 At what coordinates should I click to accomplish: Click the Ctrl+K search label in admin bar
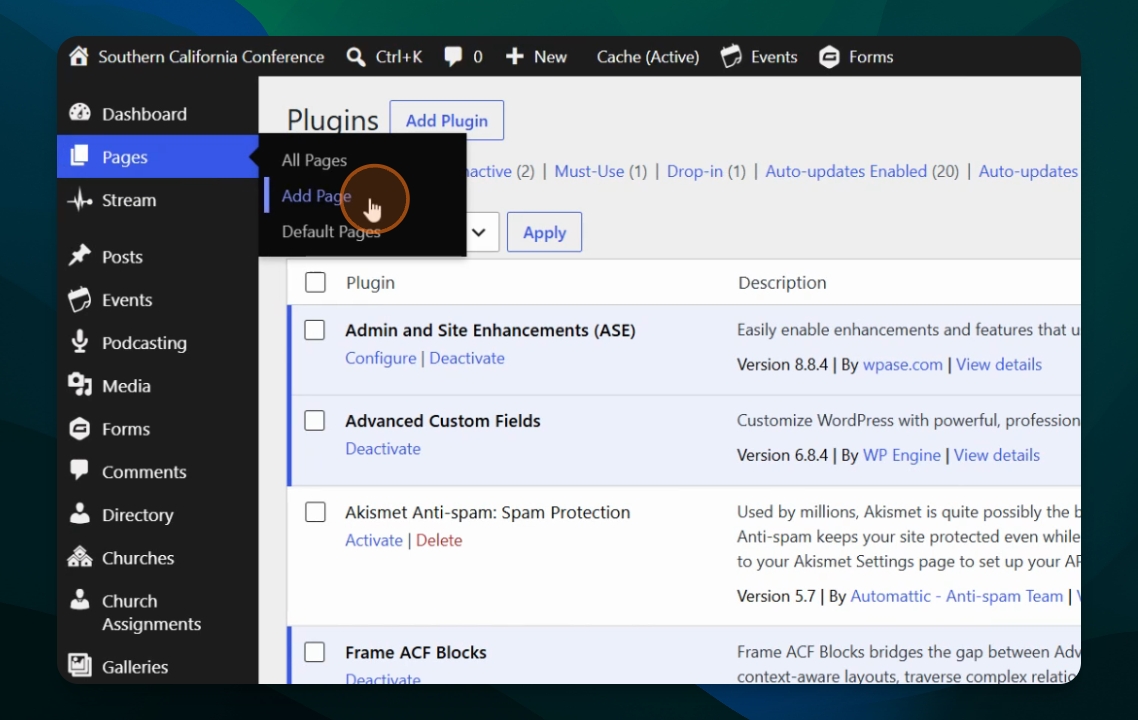tap(399, 57)
